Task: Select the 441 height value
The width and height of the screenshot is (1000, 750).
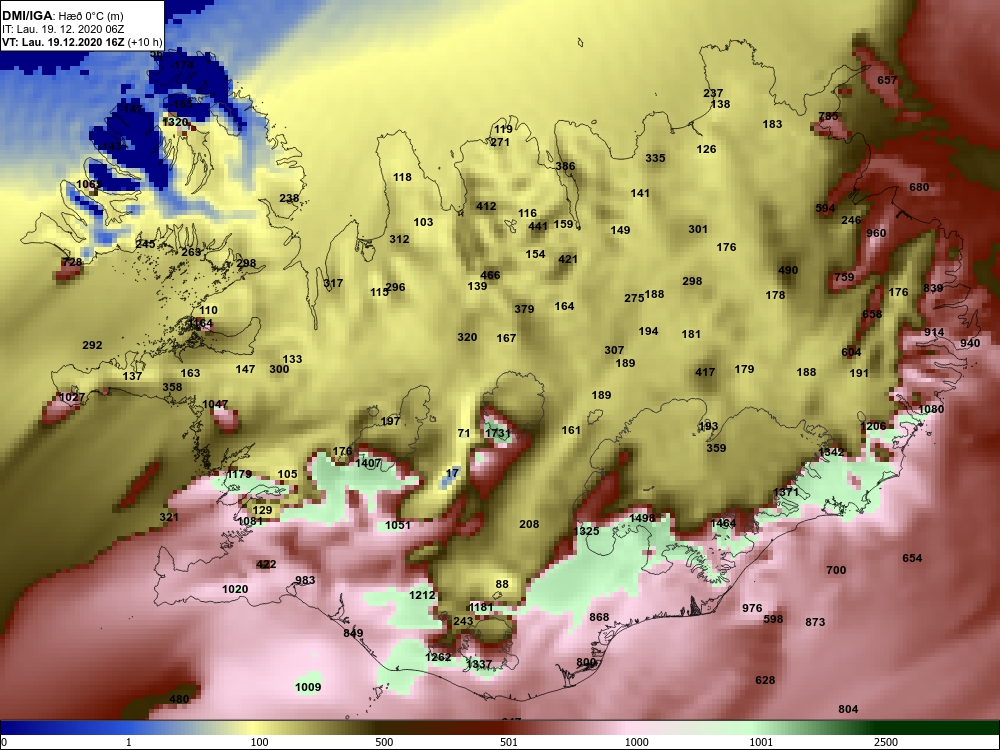Action: click(538, 226)
